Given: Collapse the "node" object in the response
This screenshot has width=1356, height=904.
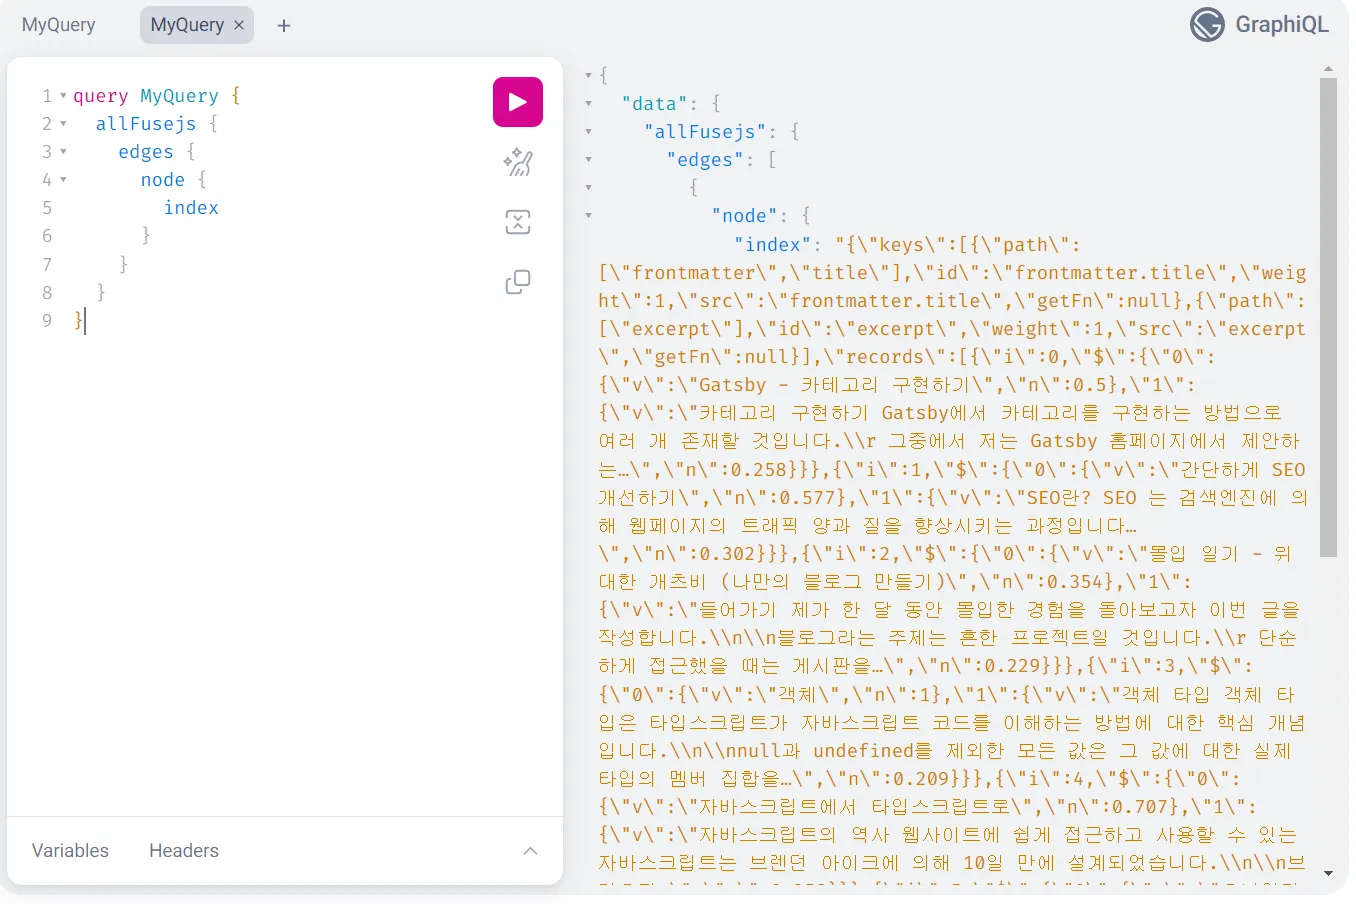Looking at the screenshot, I should point(588,215).
